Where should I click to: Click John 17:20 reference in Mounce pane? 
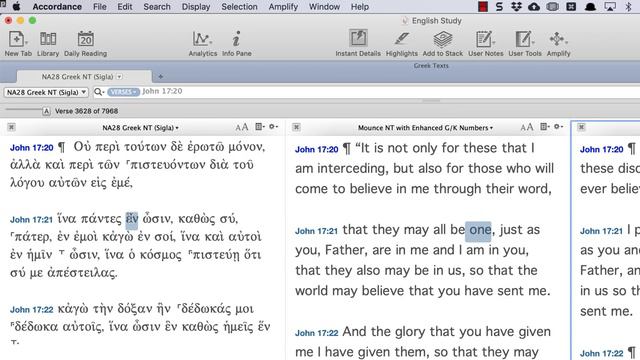316,149
